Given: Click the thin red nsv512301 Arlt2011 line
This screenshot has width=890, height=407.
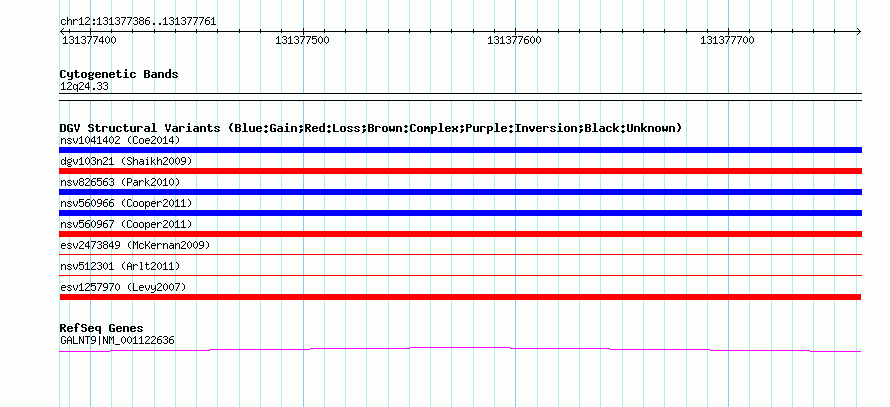Looking at the screenshot, I should (460, 275).
